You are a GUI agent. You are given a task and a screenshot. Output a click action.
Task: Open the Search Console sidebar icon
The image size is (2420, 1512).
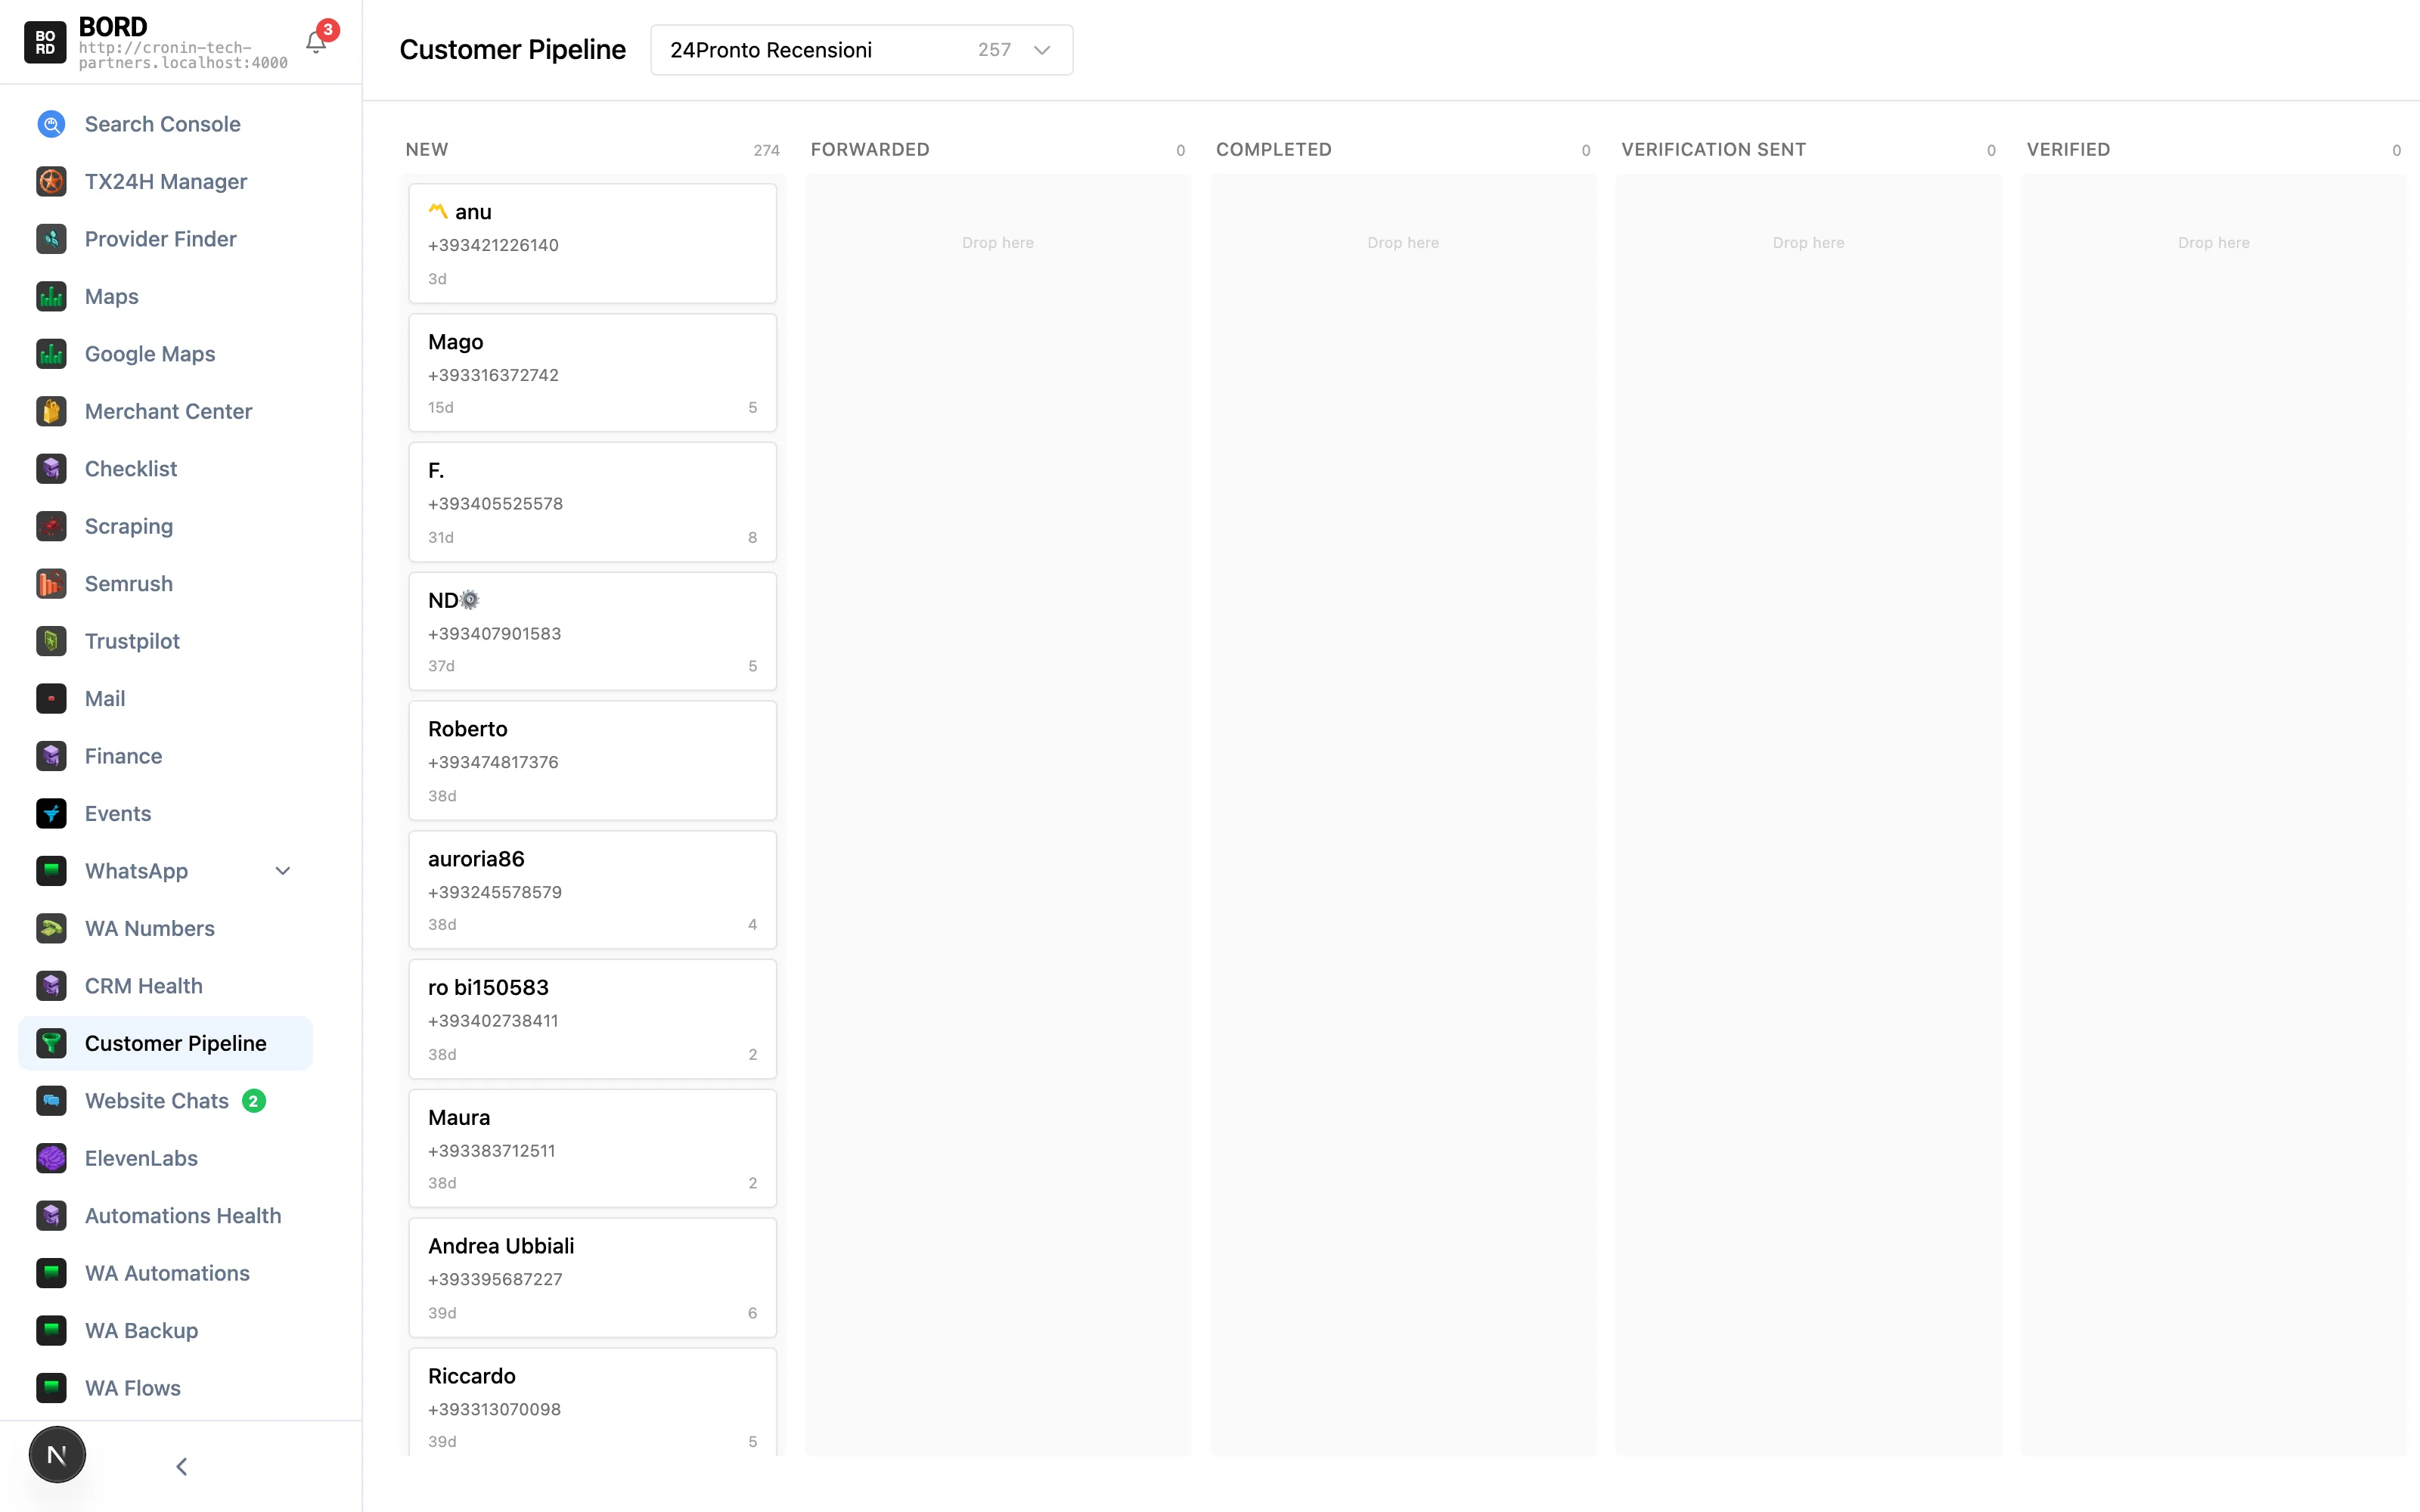pos(51,124)
